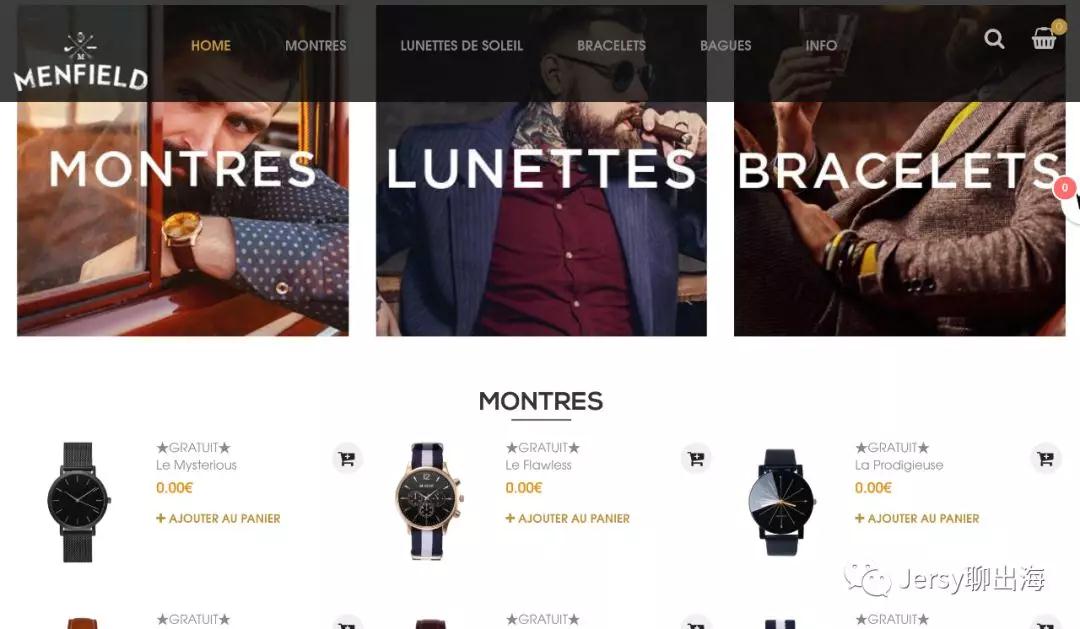This screenshot has height=629, width=1080.
Task: Open the Montres menu item
Action: click(315, 45)
